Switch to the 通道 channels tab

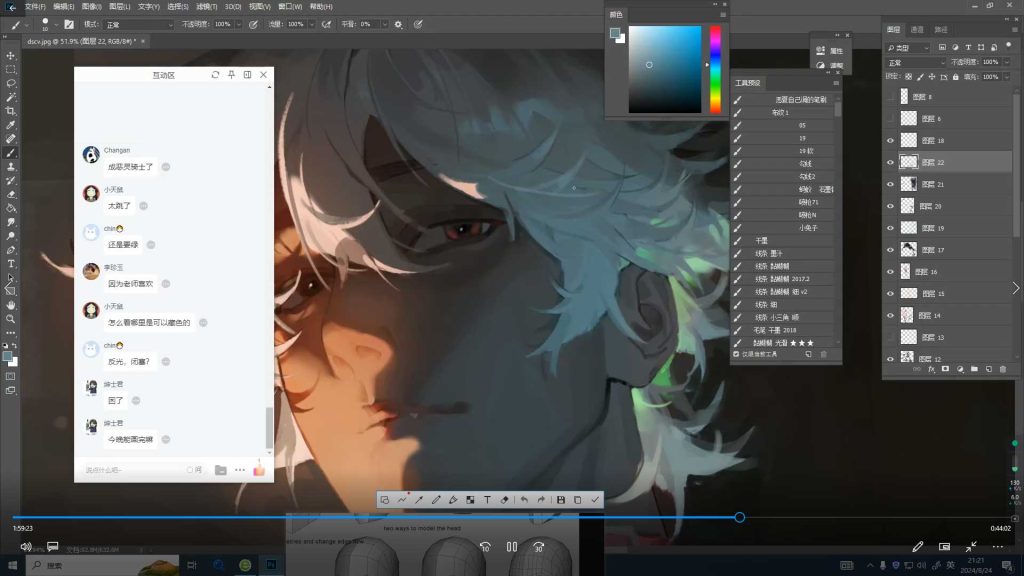917,30
